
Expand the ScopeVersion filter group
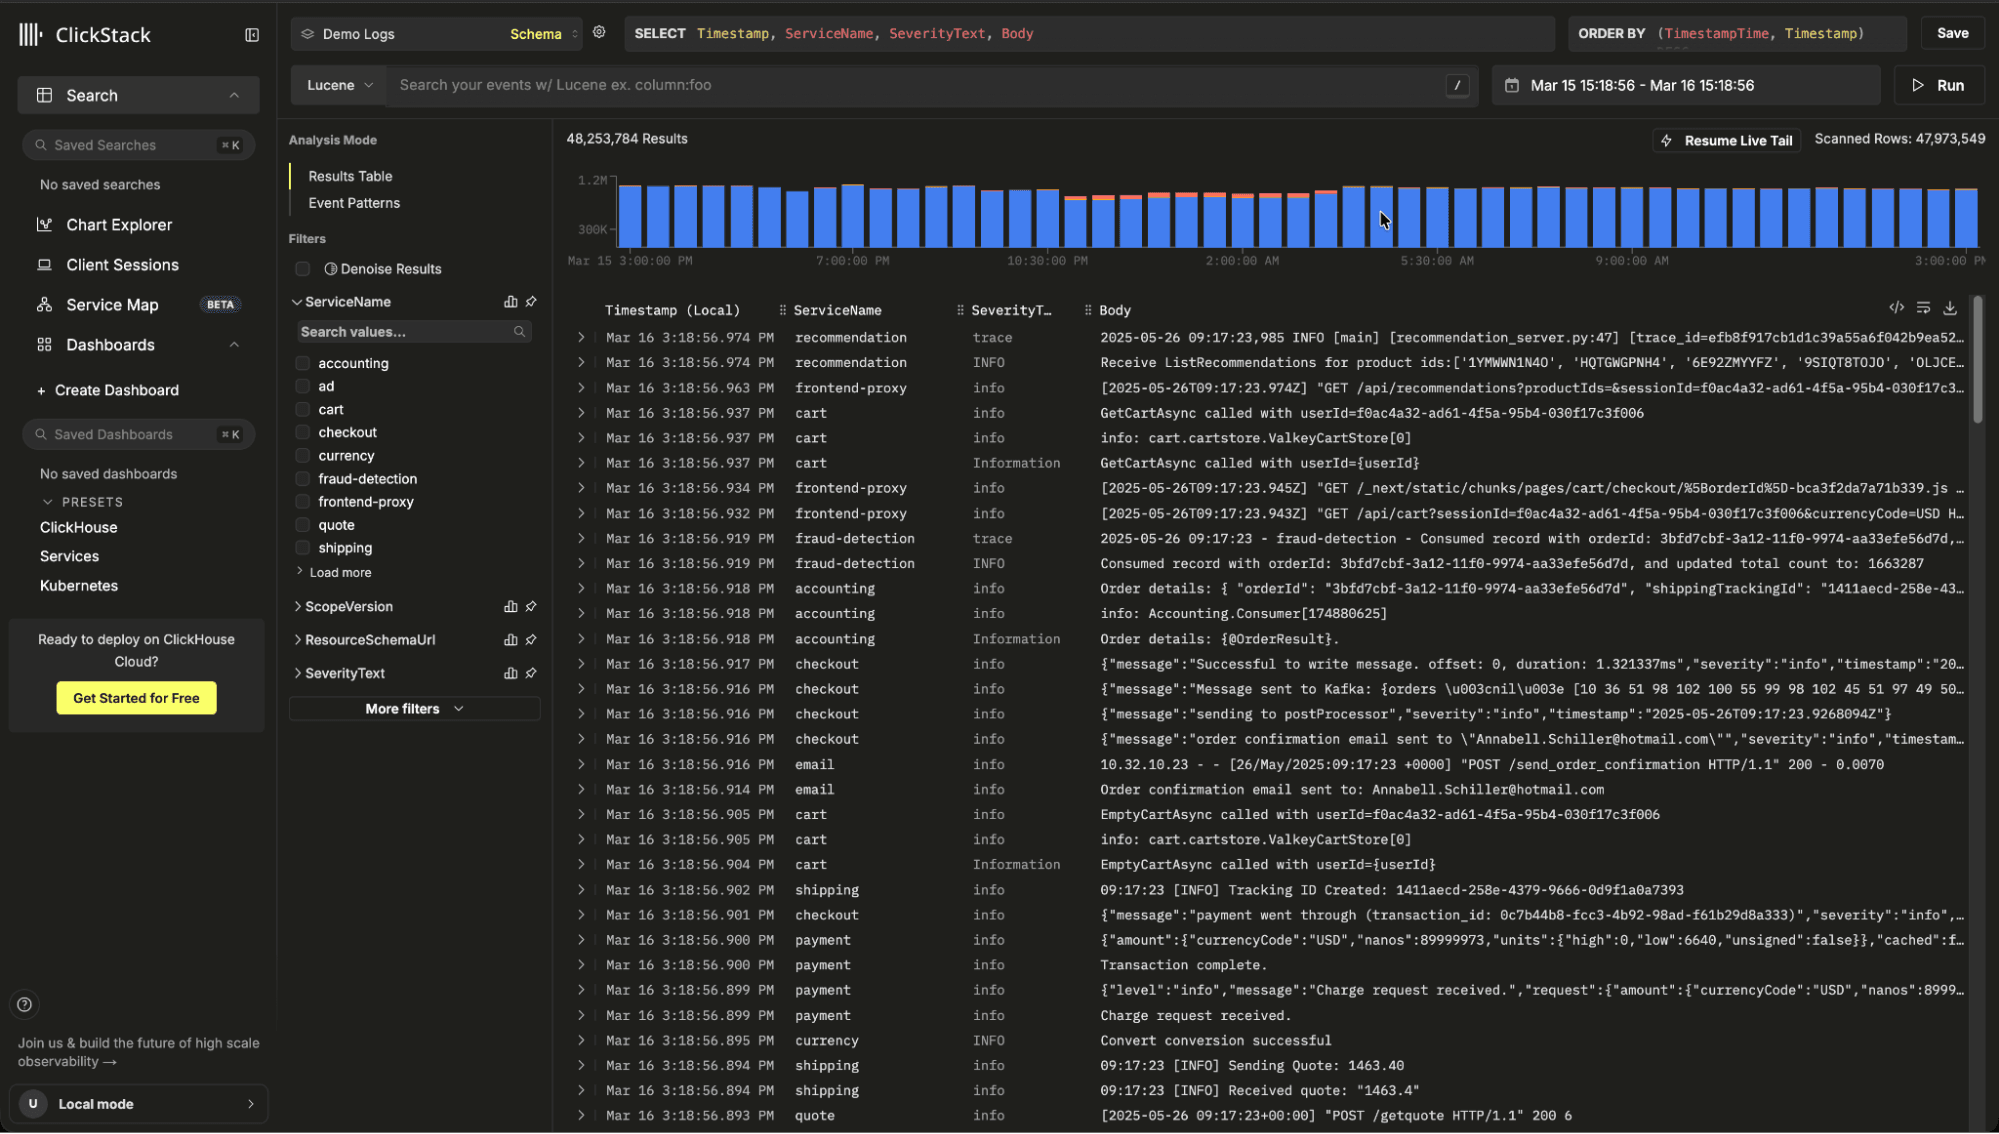(x=347, y=607)
